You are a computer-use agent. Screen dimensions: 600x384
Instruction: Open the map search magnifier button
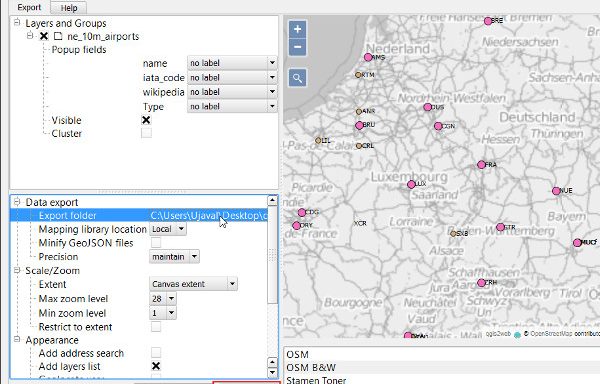point(297,78)
